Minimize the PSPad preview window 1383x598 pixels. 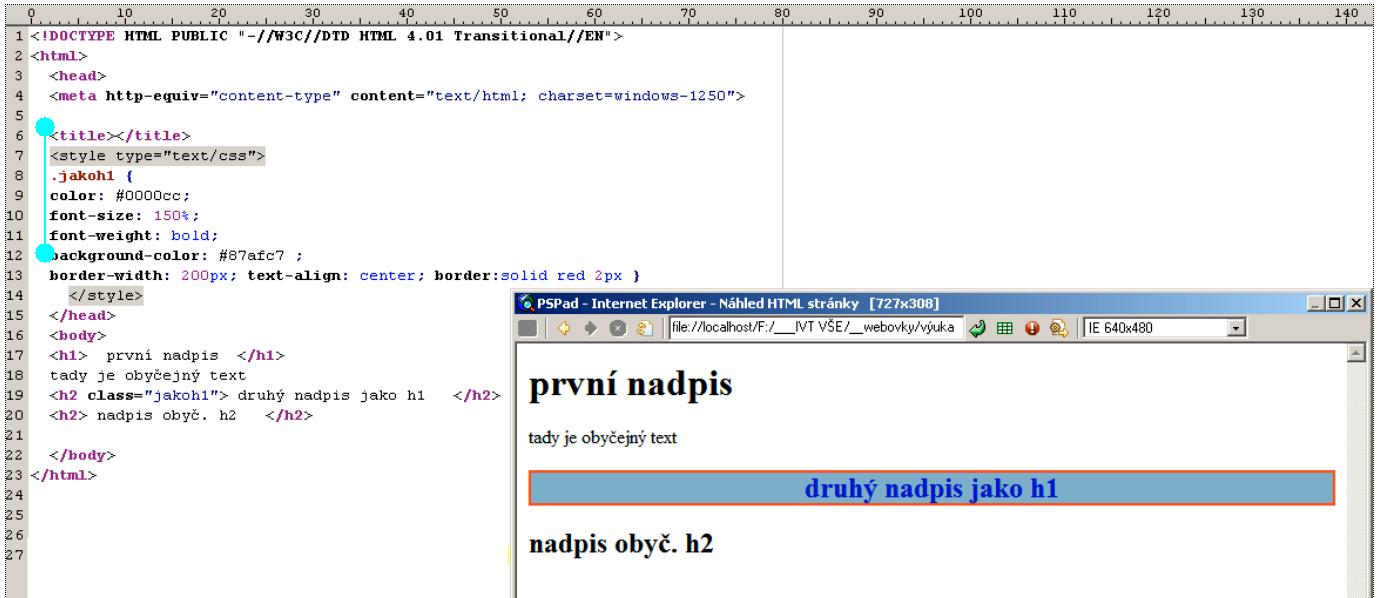point(1317,303)
